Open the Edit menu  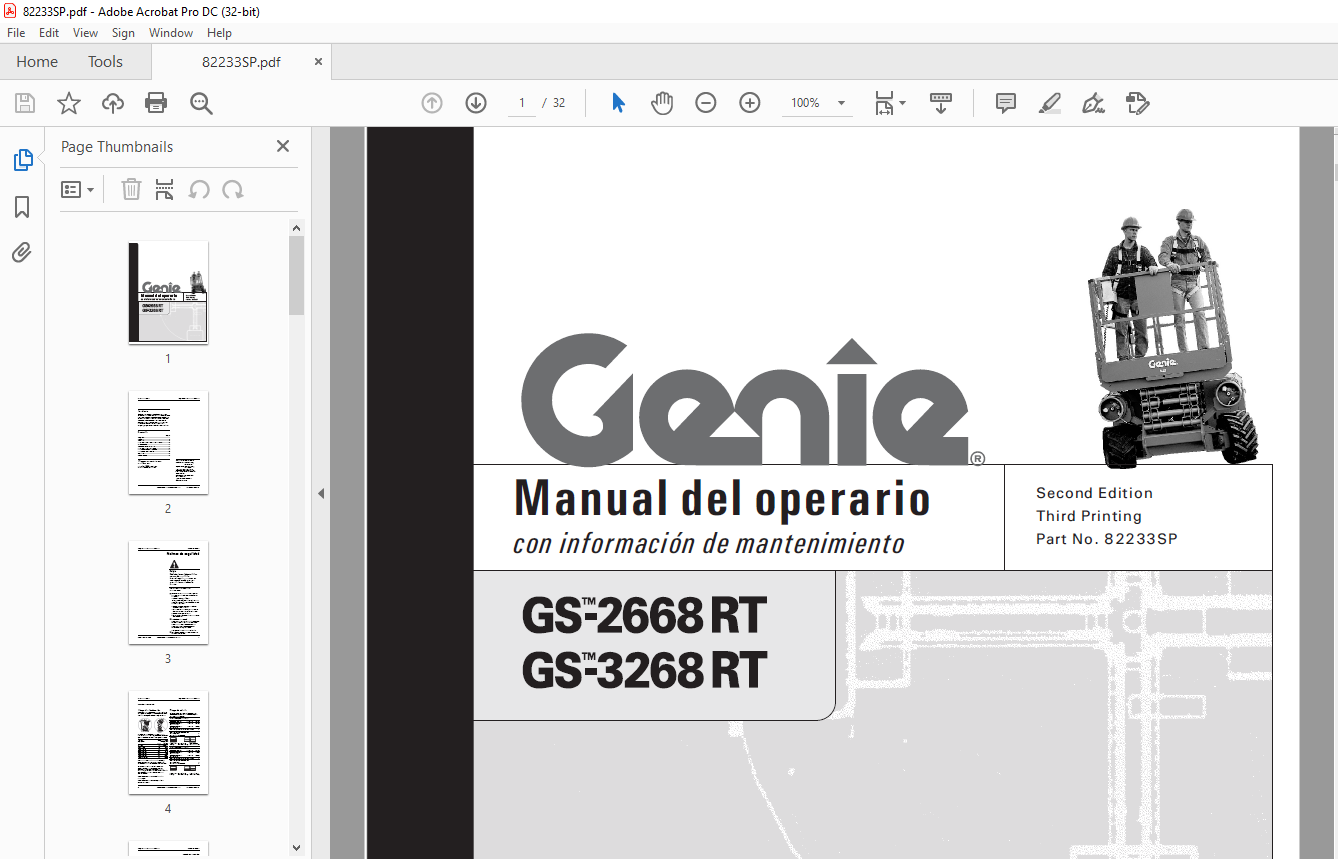pos(49,33)
